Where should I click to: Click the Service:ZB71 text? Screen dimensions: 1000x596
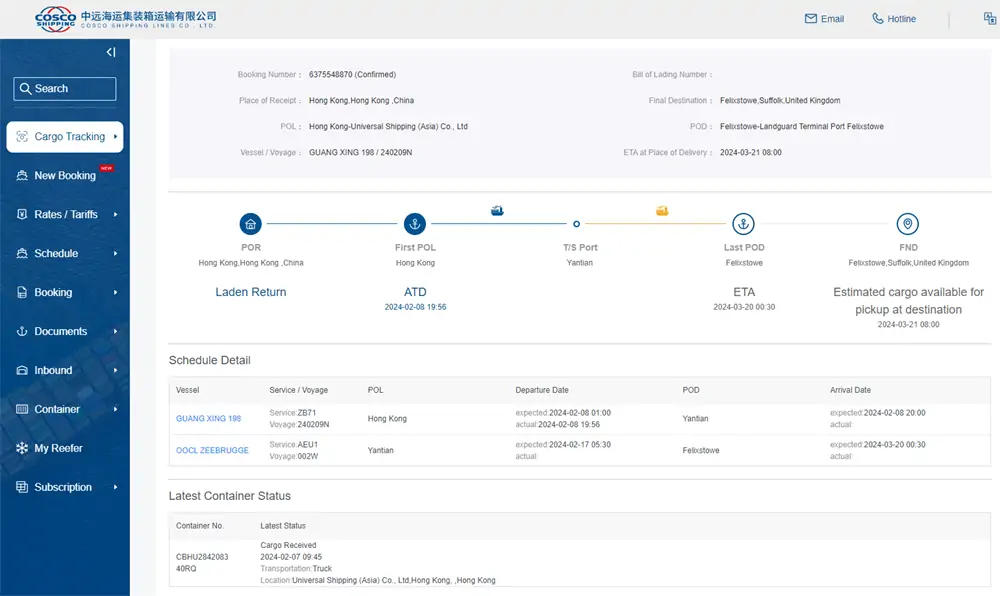(x=293, y=412)
